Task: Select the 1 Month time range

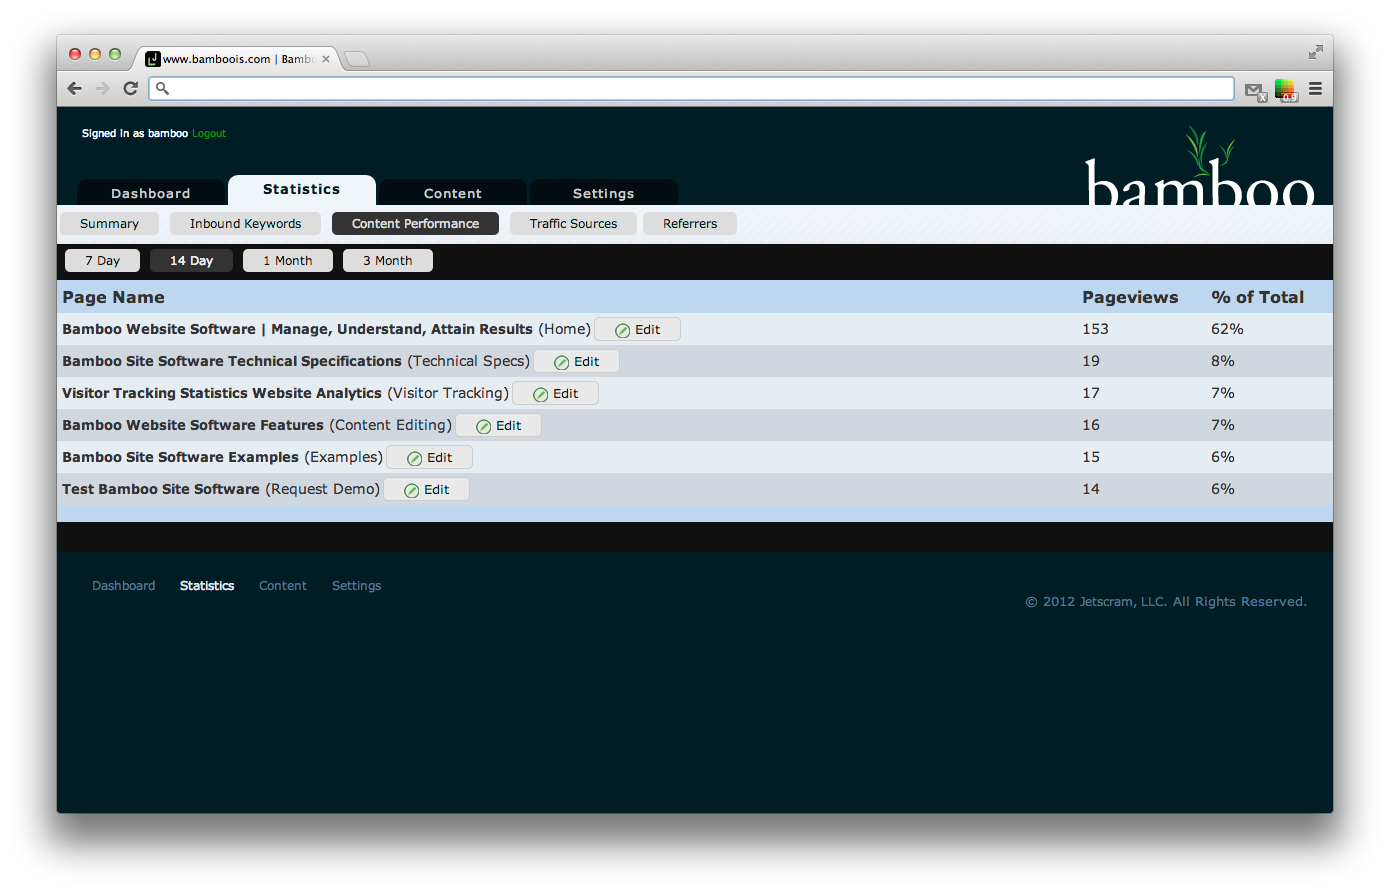Action: (287, 260)
